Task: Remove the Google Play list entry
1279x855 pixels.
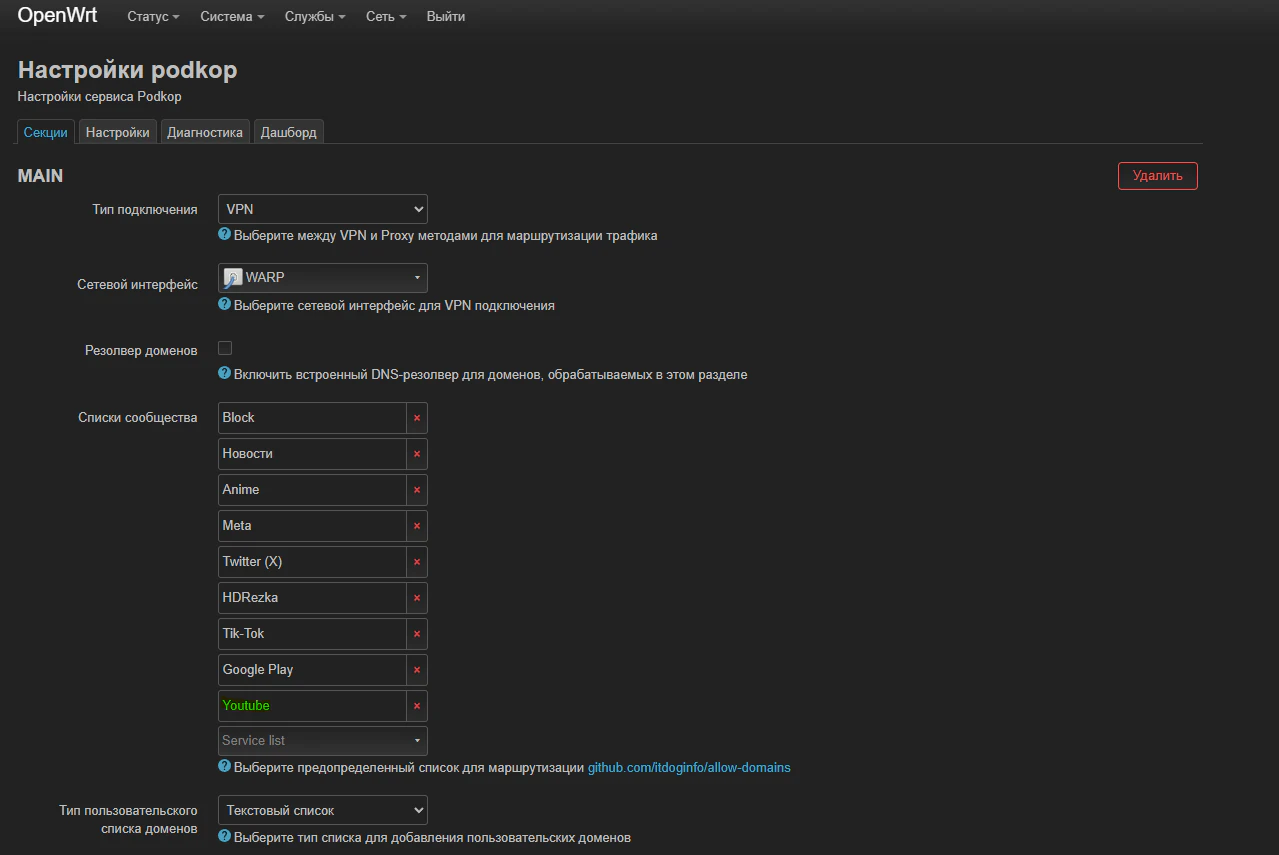Action: (417, 670)
